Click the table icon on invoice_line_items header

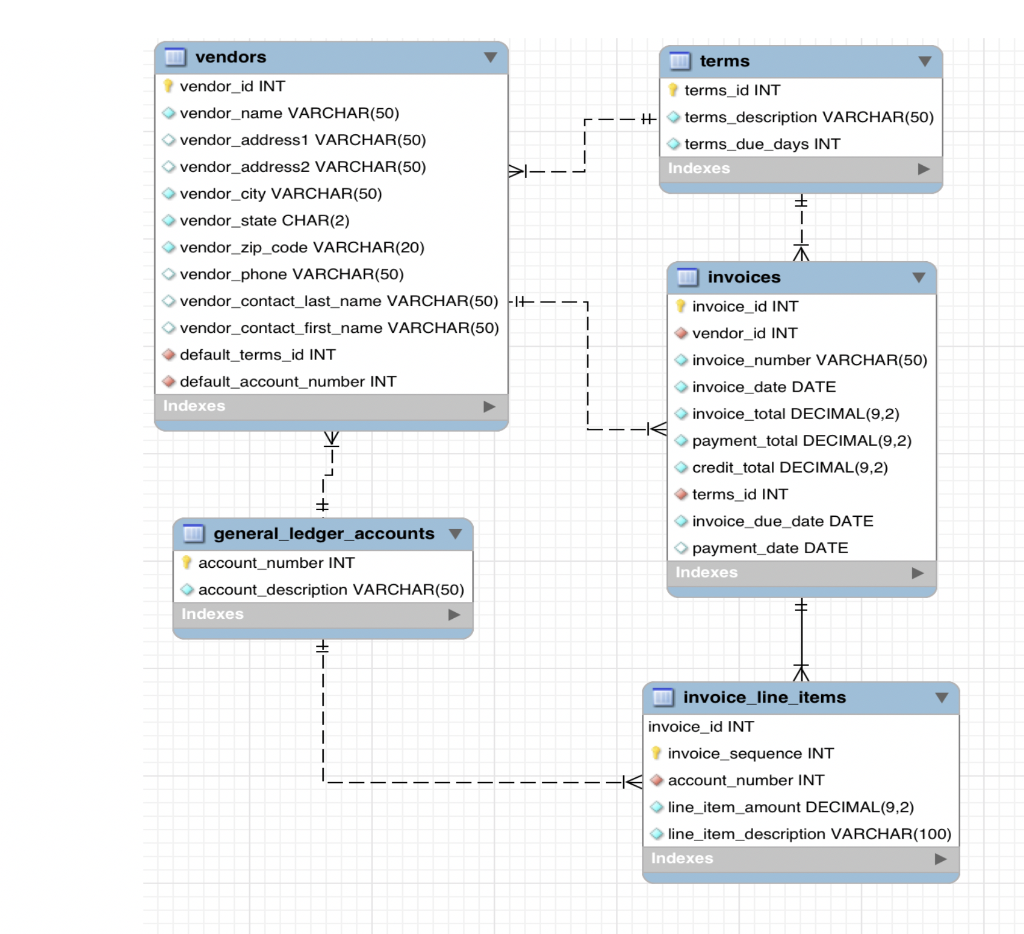click(664, 697)
